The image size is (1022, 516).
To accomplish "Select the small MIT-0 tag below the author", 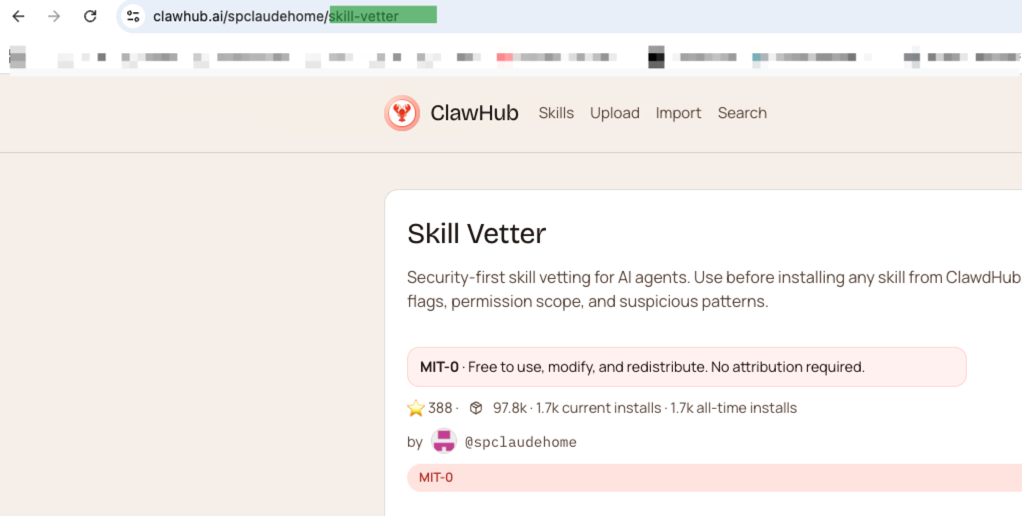I will [x=436, y=477].
